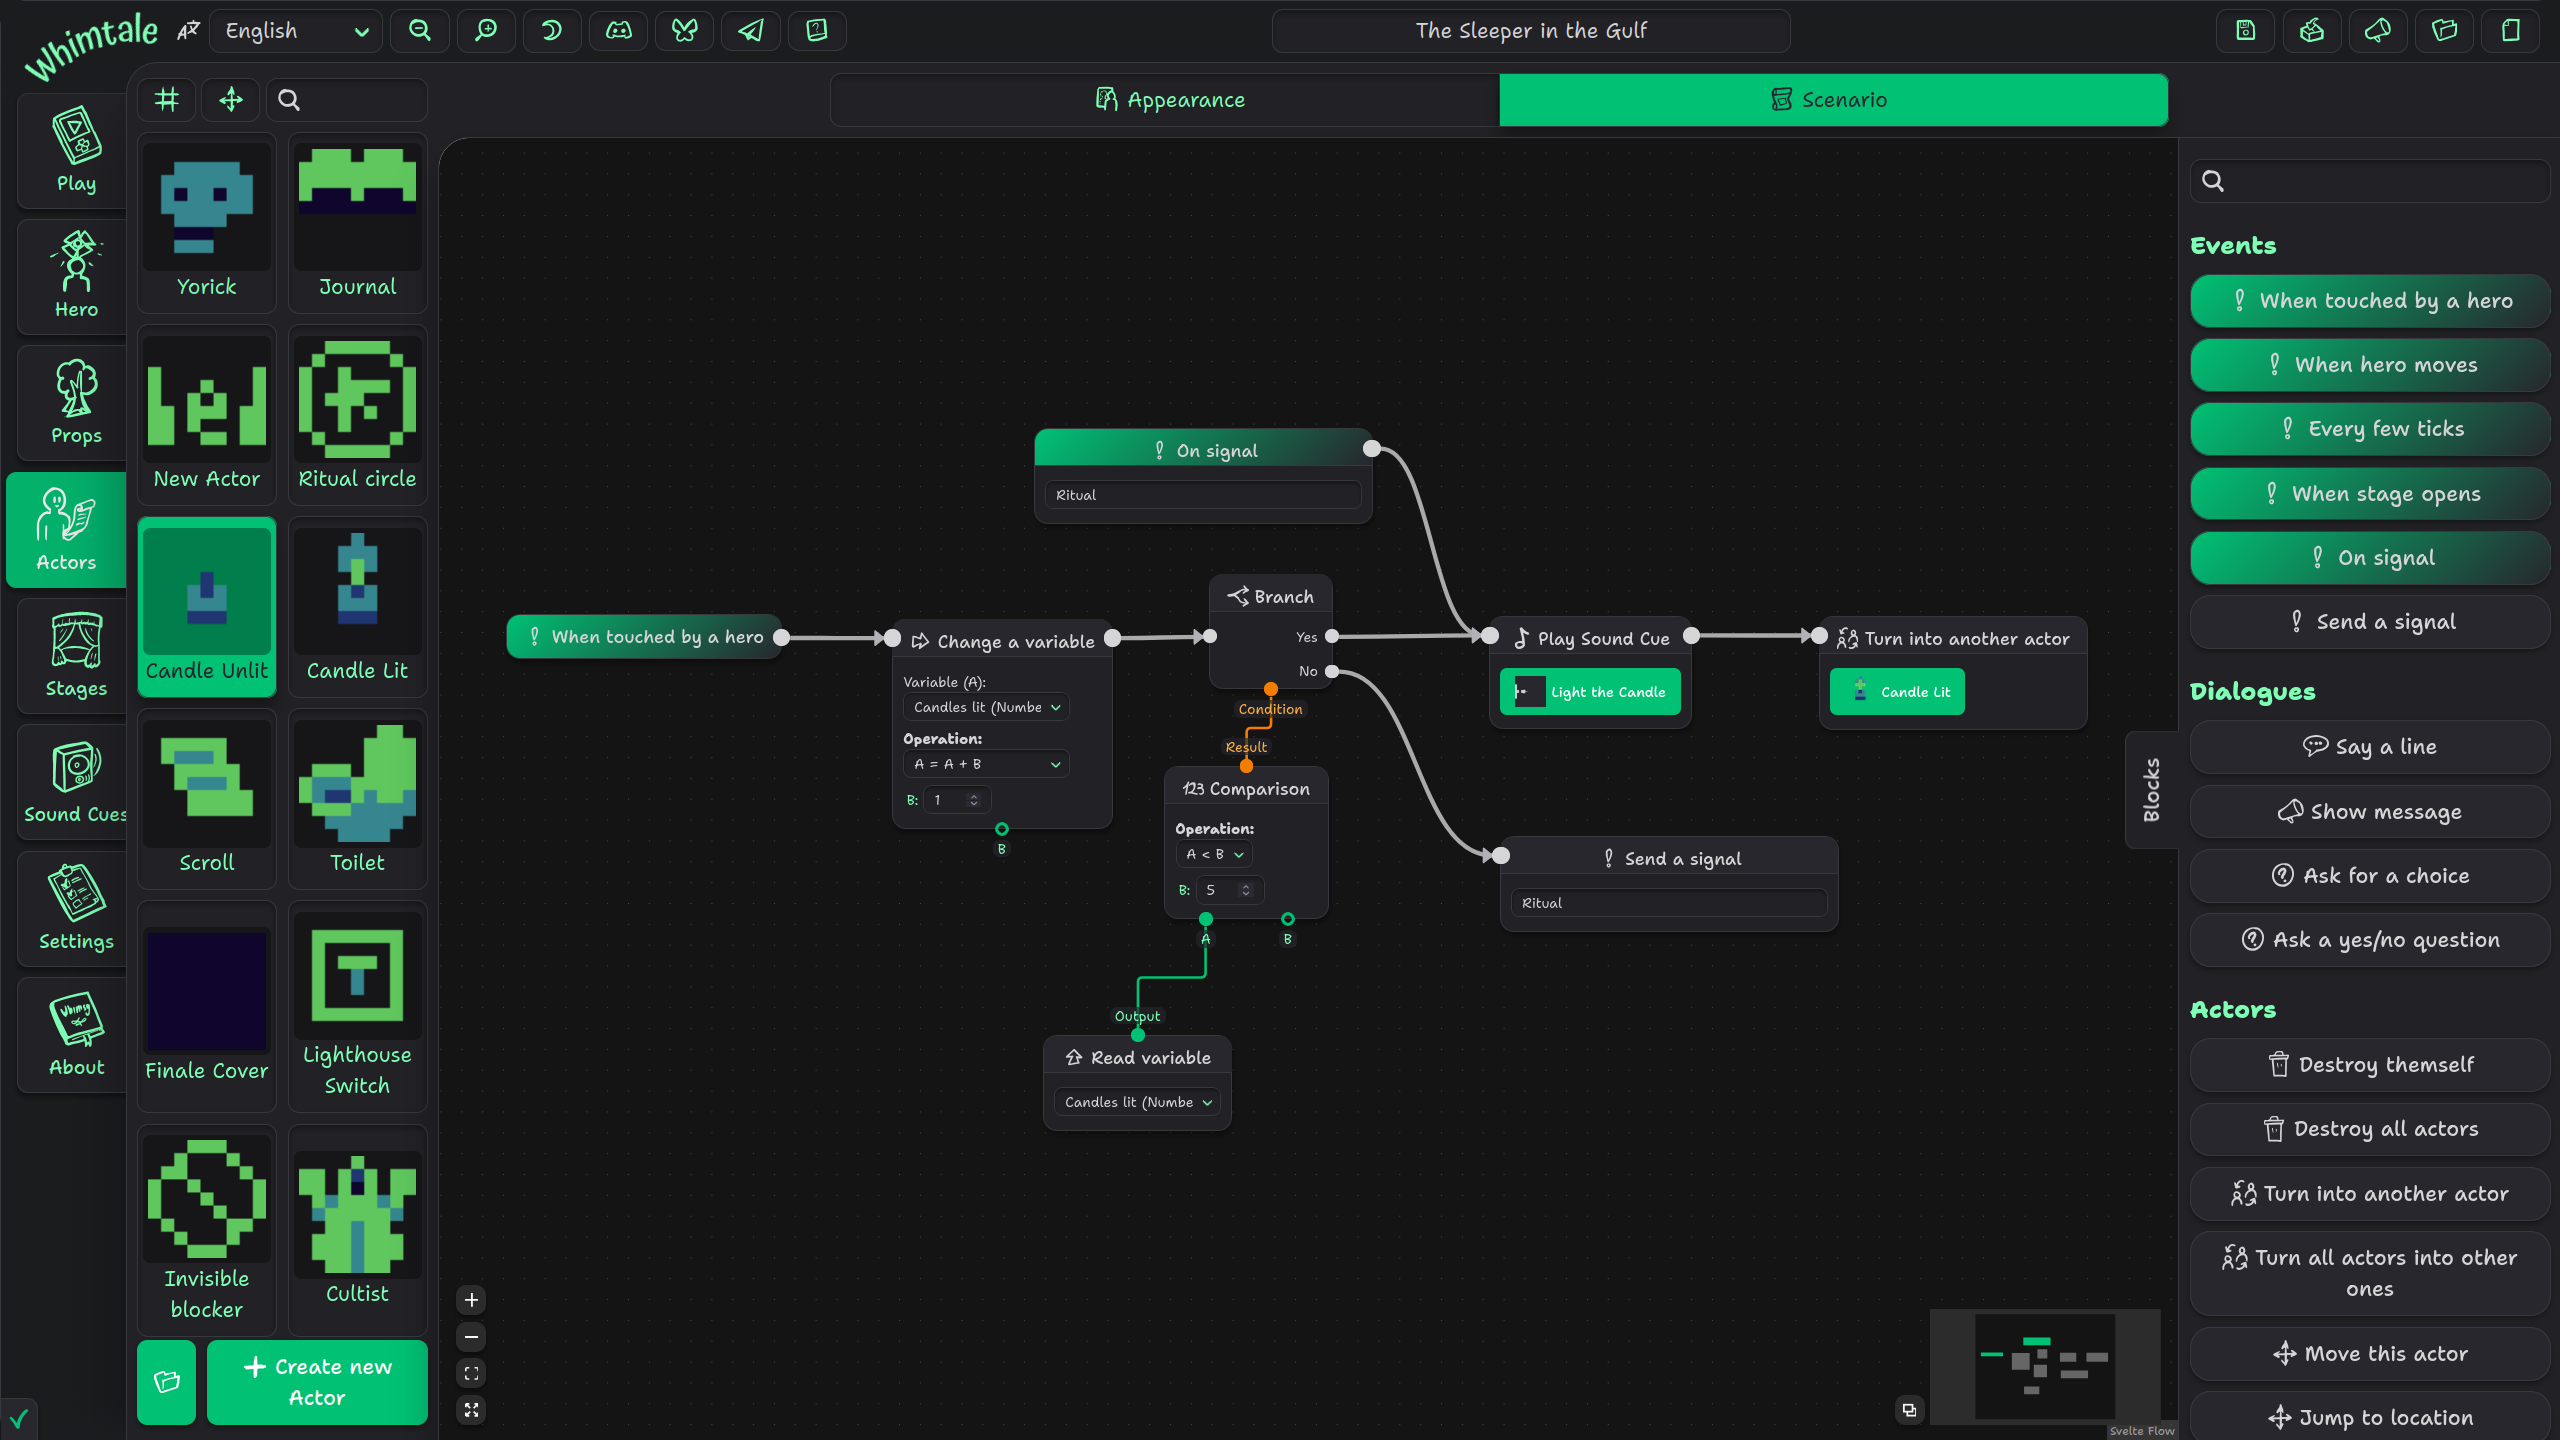
Task: Open the Sound Cues panel
Action: (71, 781)
